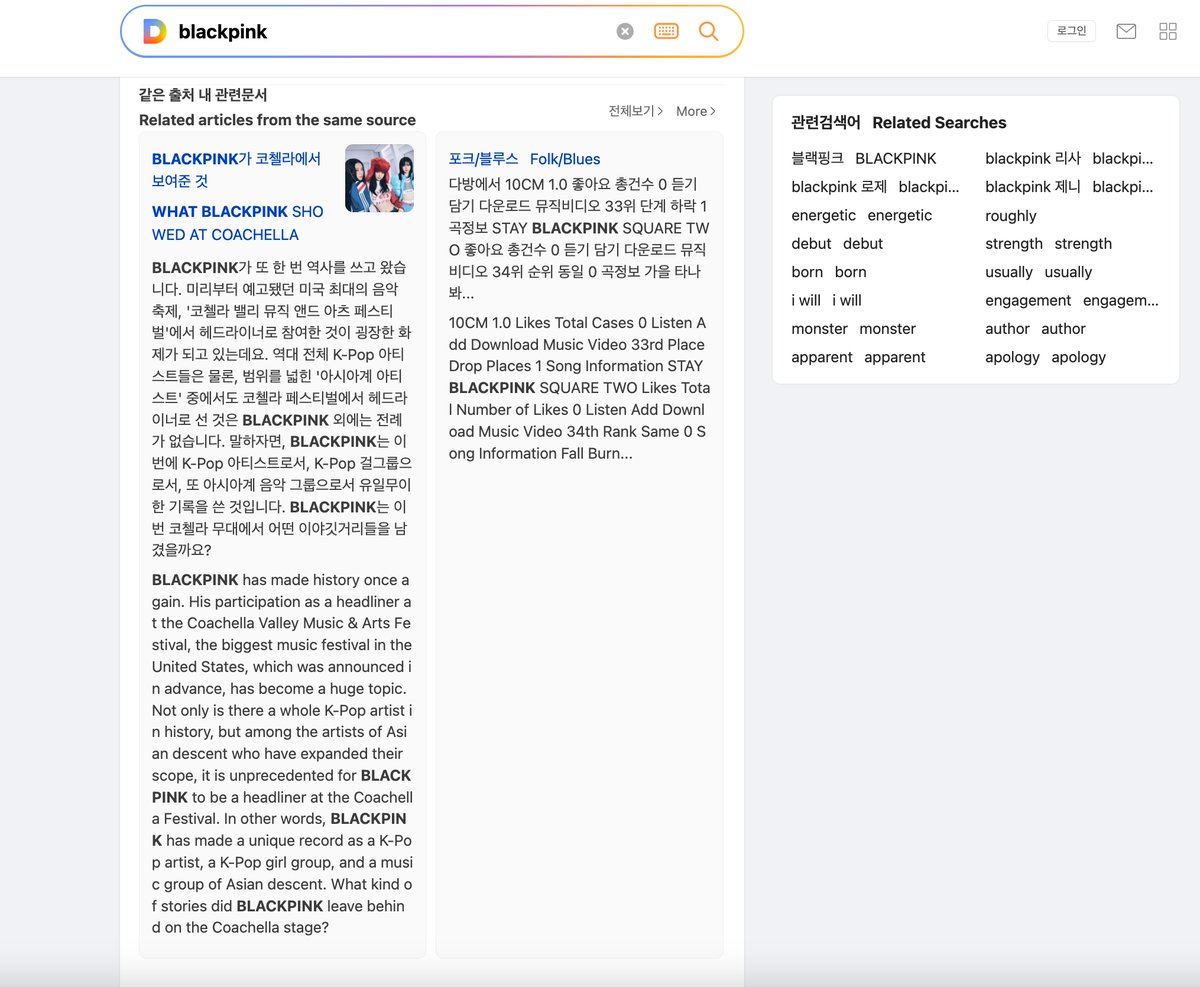This screenshot has height=987, width=1200.
Task: Select related search blackpink 리사
Action: (x=1069, y=158)
